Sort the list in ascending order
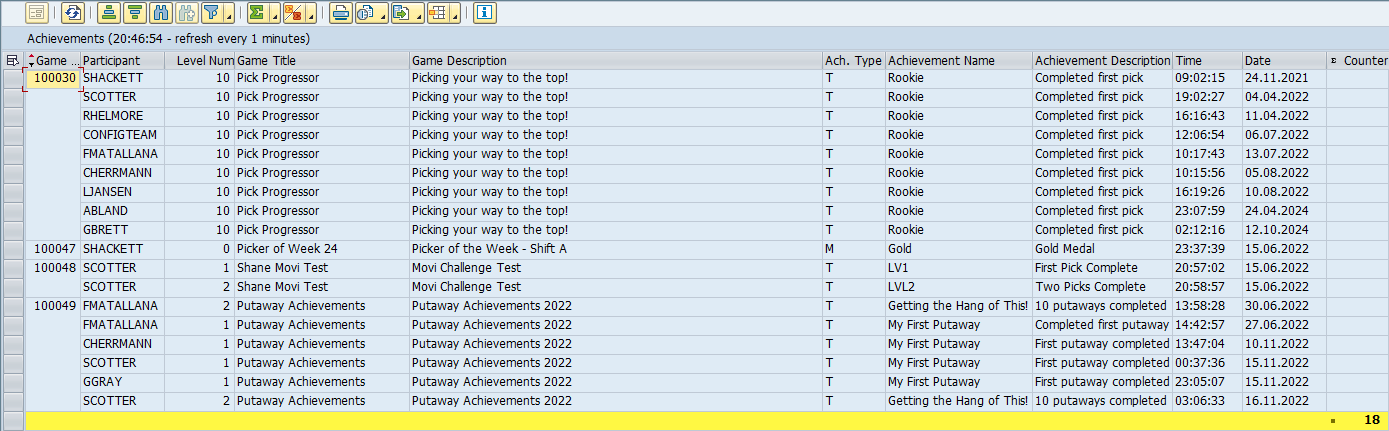Image resolution: width=1389 pixels, height=431 pixels. click(109, 13)
